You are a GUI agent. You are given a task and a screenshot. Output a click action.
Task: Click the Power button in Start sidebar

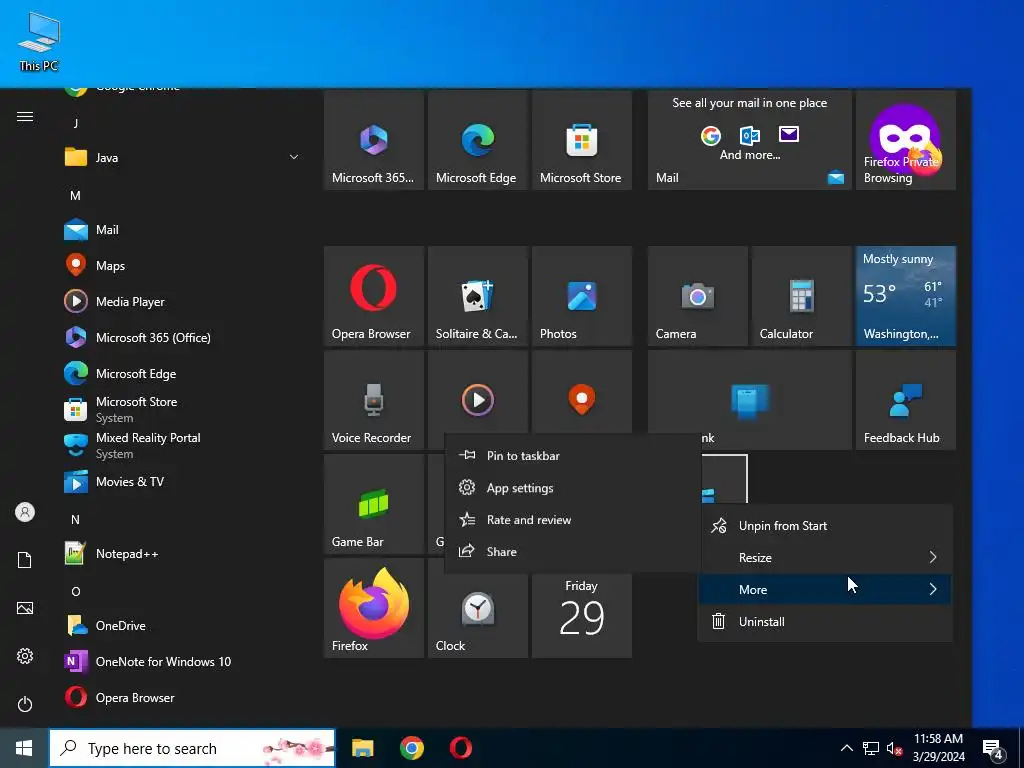[x=25, y=704]
